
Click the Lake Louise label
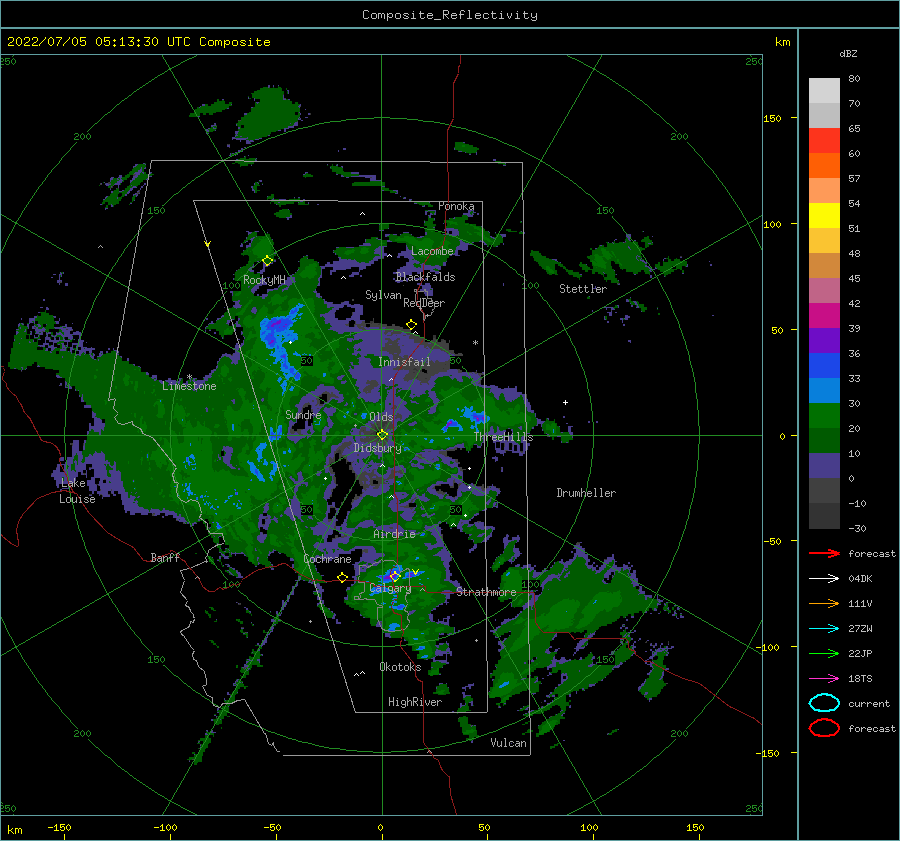tap(77, 491)
